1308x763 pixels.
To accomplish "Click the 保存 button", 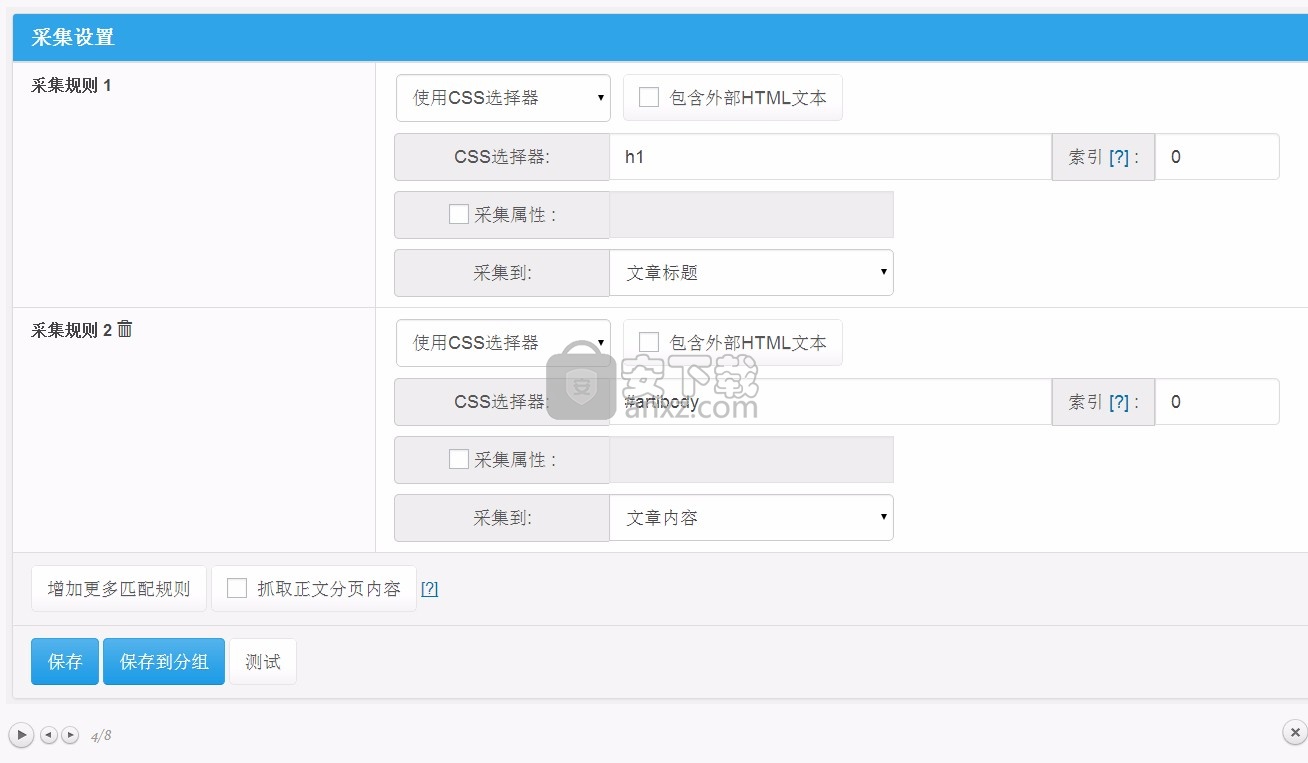I will [65, 661].
